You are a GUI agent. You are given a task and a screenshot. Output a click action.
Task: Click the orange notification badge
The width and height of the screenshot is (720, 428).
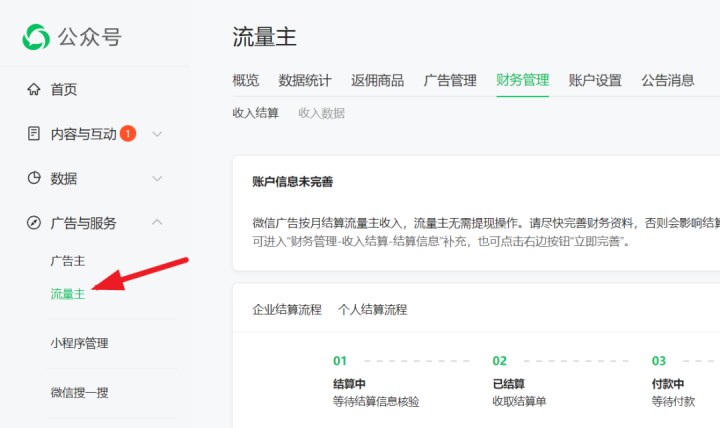point(128,133)
